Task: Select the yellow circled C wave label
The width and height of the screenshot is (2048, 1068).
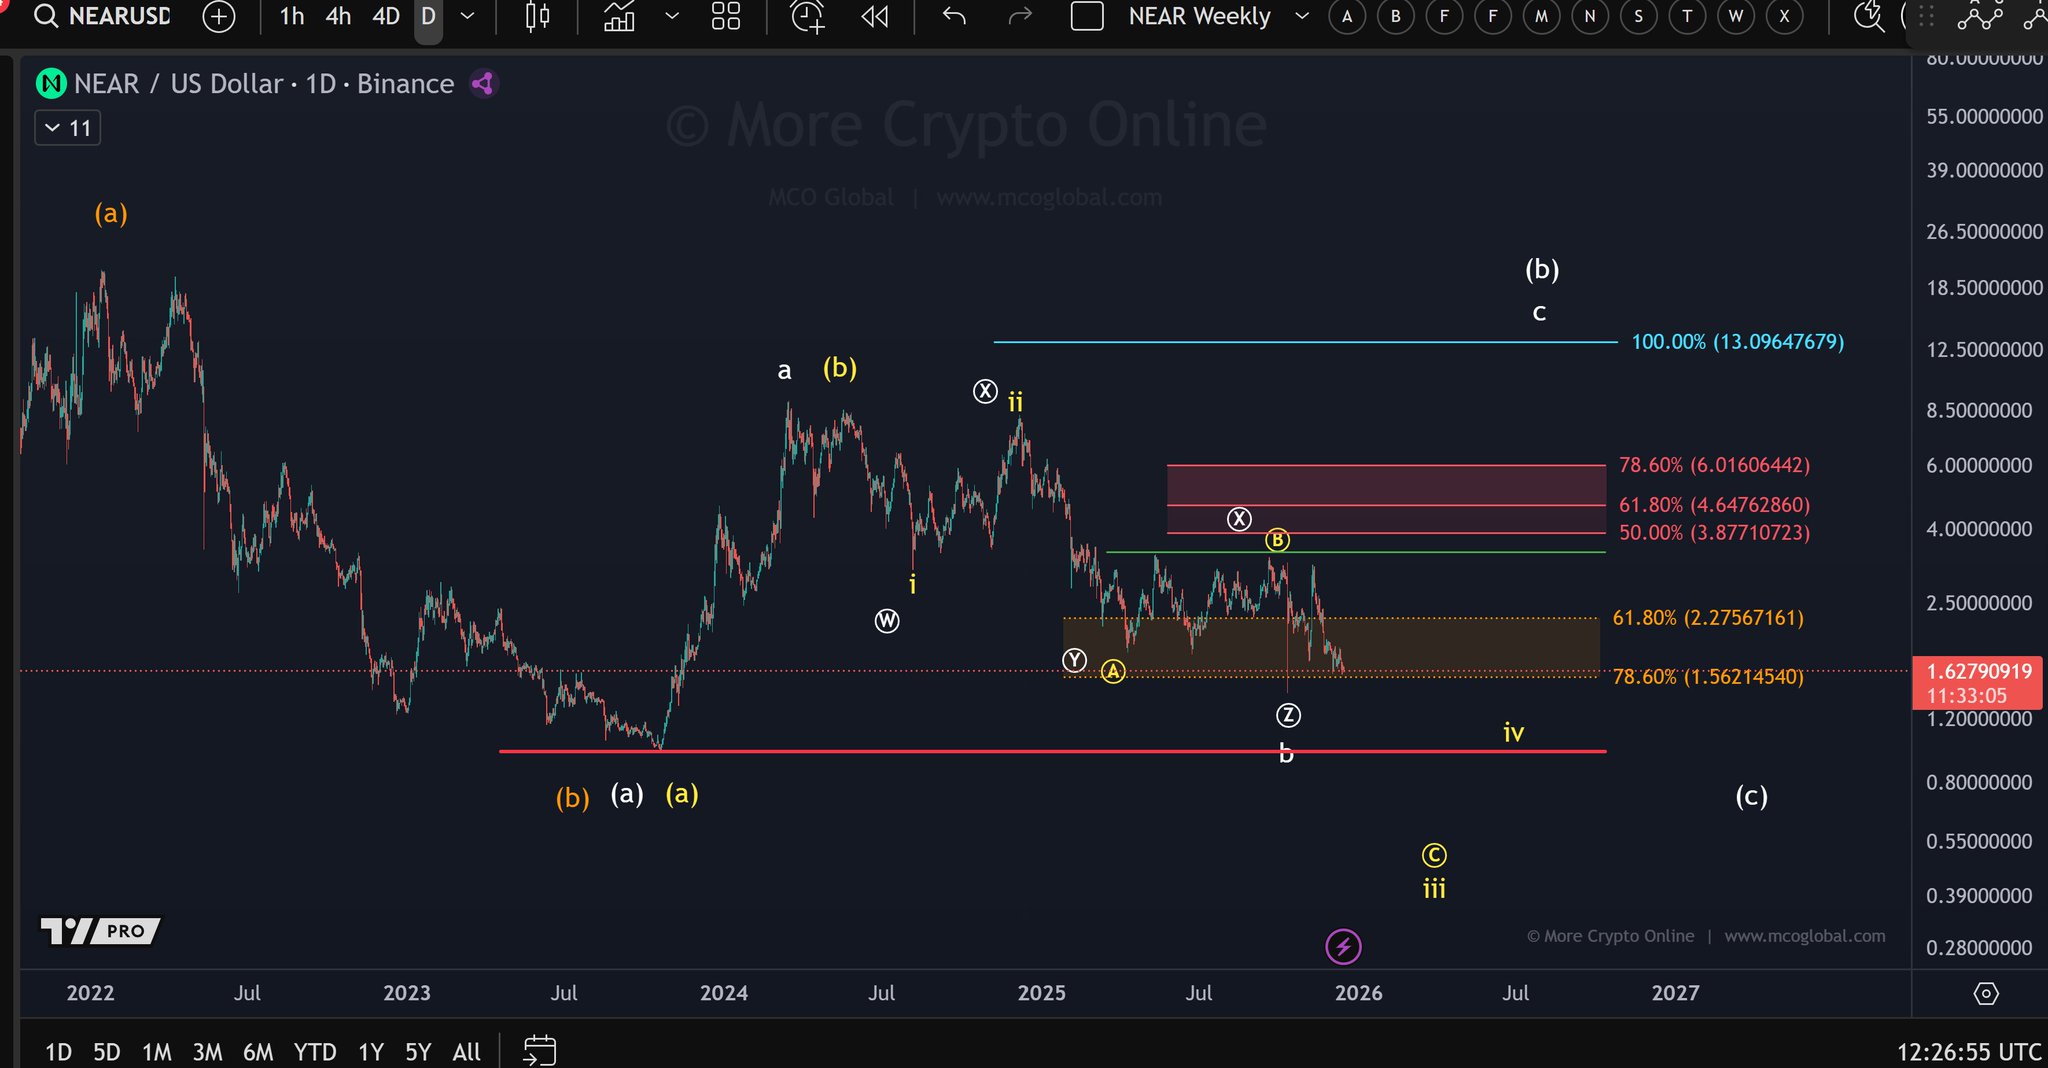Action: pyautogui.click(x=1434, y=855)
